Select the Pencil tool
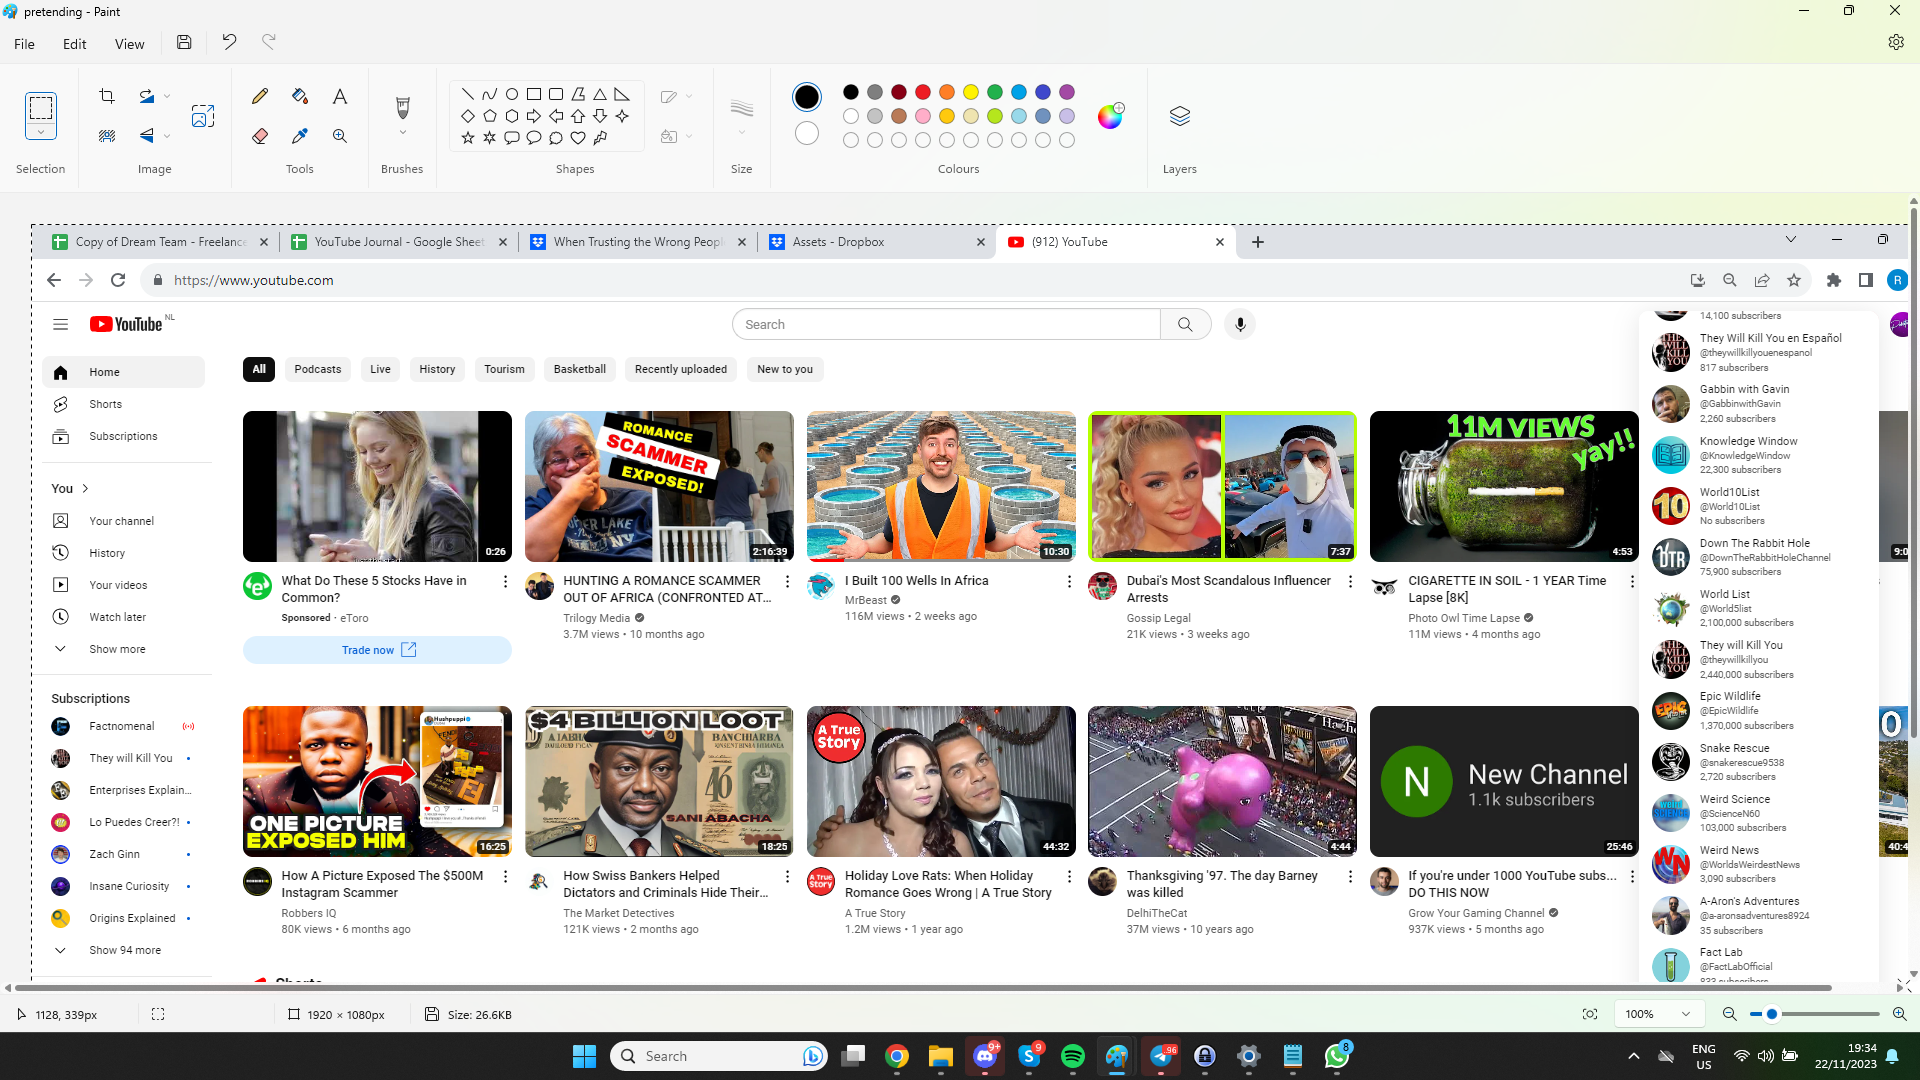This screenshot has height=1080, width=1920. pyautogui.click(x=260, y=96)
